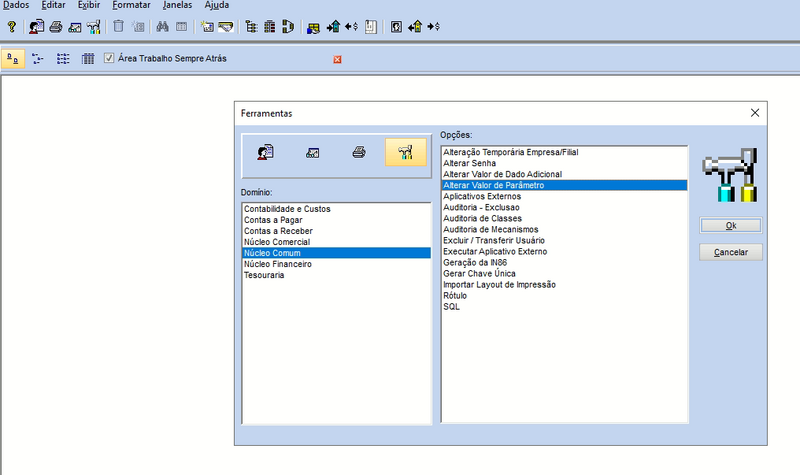Click the small red X on the second toolbar
Screen dimensions: 800x475
[x=337, y=59]
